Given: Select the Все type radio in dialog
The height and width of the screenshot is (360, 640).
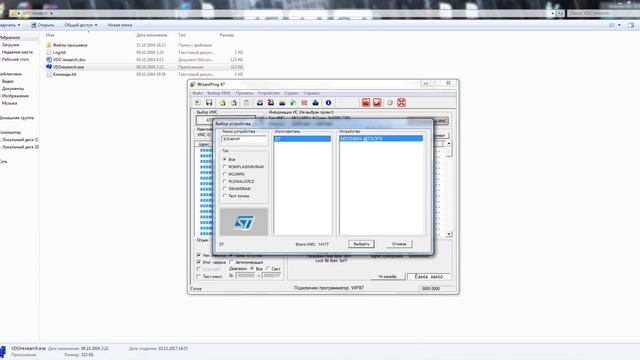Looking at the screenshot, I should [x=224, y=159].
